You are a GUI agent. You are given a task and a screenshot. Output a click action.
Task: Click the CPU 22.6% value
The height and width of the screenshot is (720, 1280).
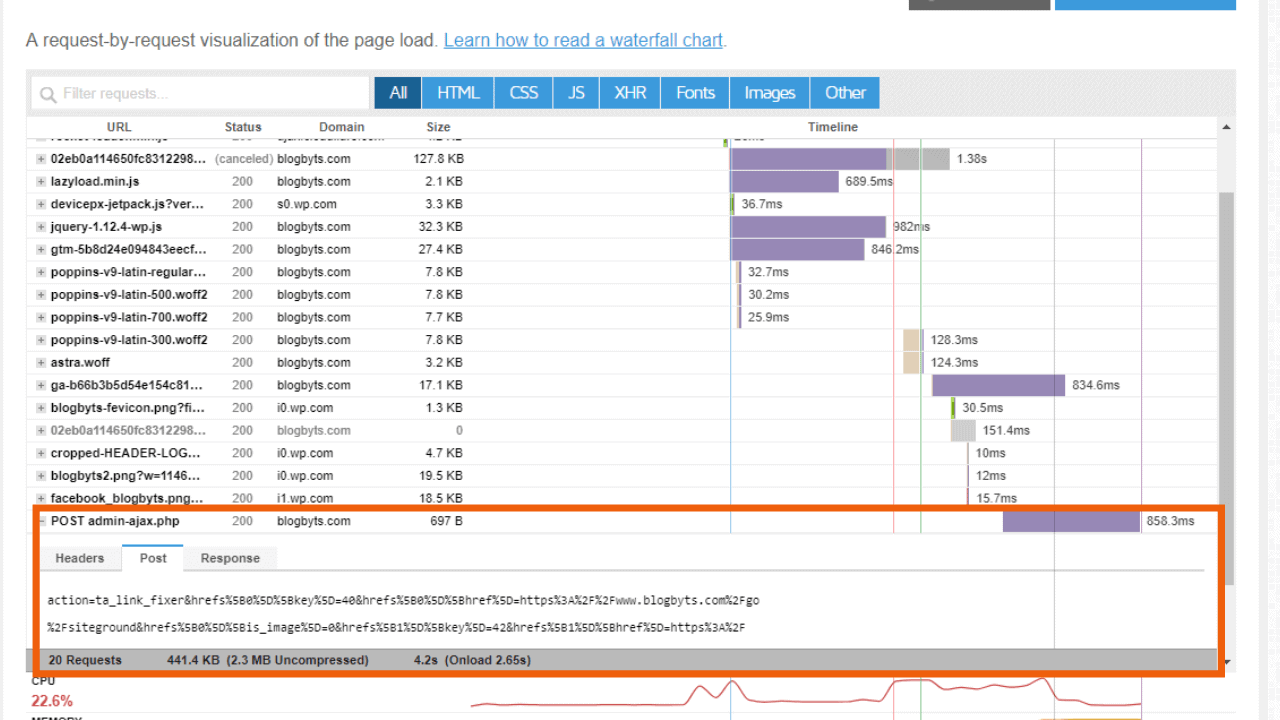52,701
